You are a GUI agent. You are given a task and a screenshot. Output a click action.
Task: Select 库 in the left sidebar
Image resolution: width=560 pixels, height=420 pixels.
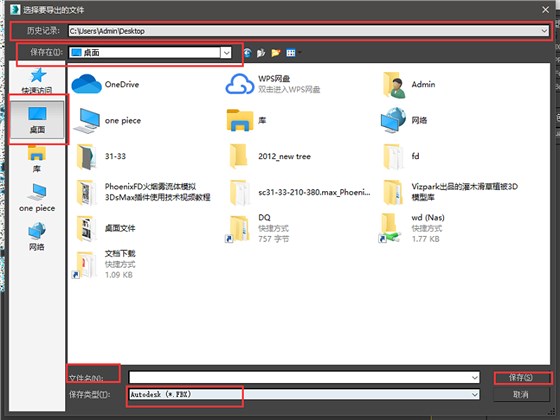37,159
